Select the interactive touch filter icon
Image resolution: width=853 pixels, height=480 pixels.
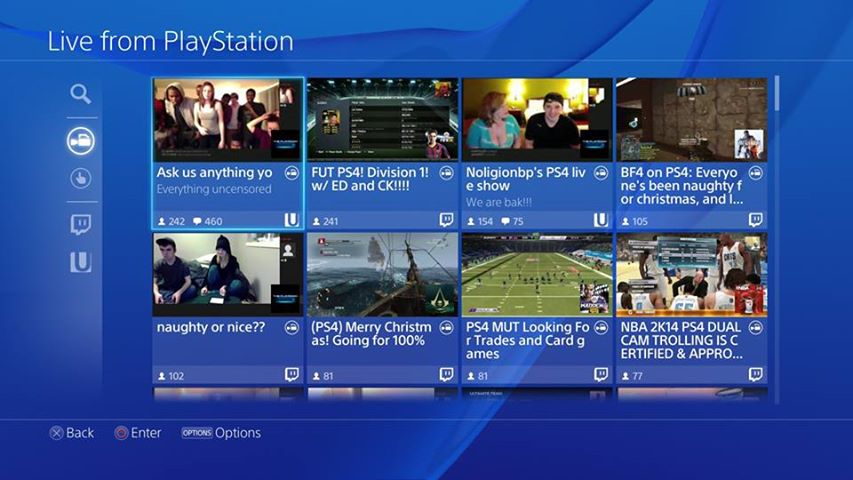pos(81,178)
